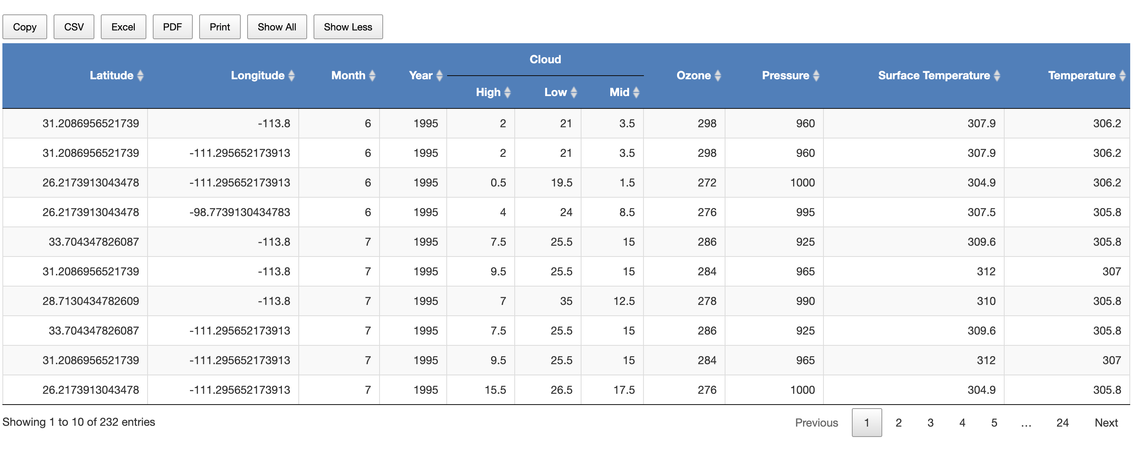1139x449 pixels.
Task: Sort the Cloud Low column icon
Action: [573, 92]
